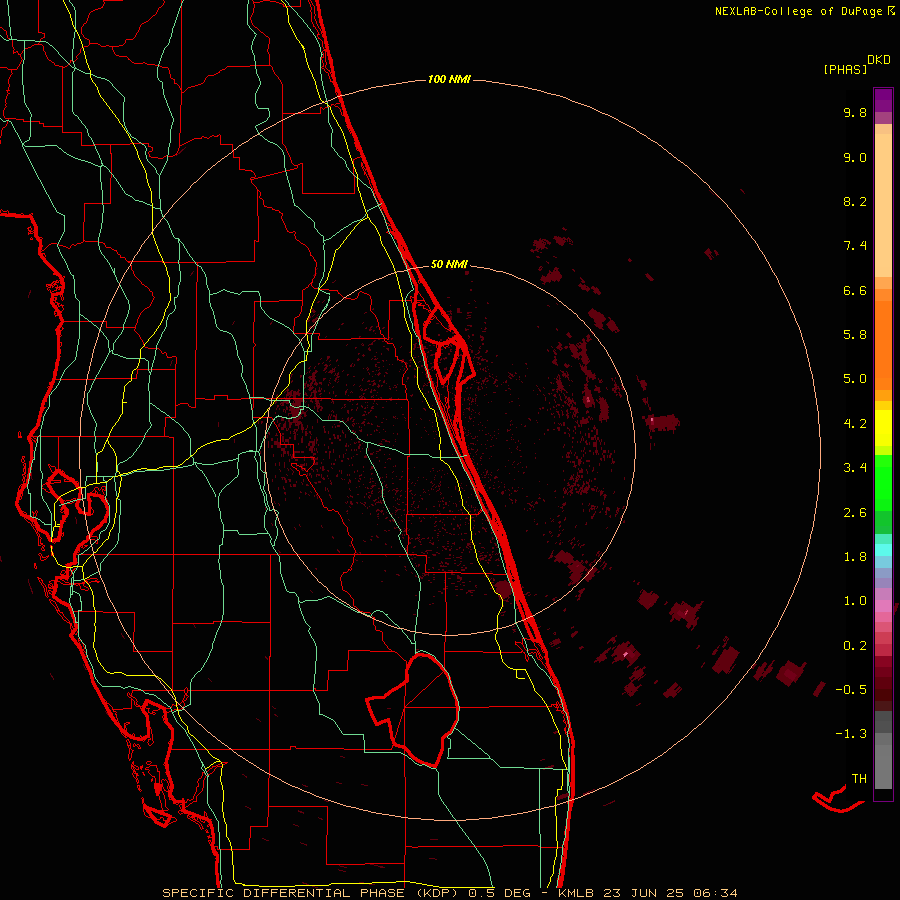Click the '9.0' value on the color scale

click(x=855, y=157)
